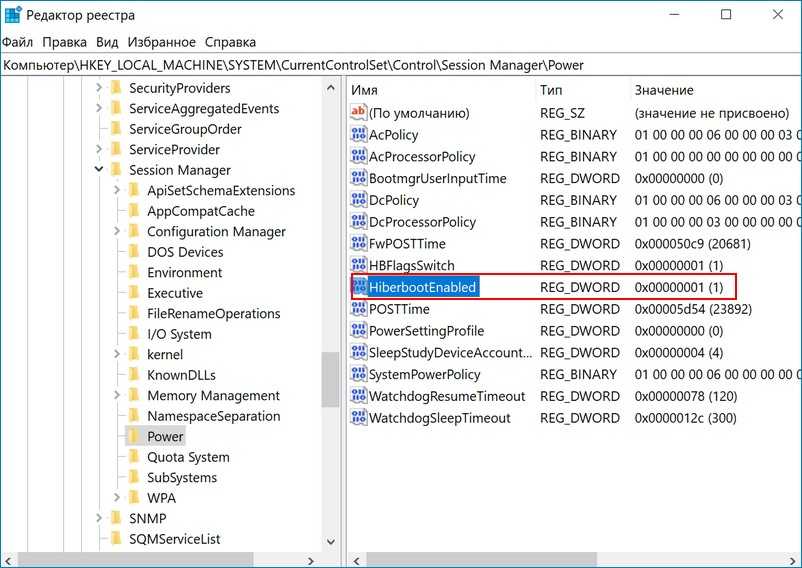Select the Memory Management key
The height and width of the screenshot is (568, 802).
213,395
